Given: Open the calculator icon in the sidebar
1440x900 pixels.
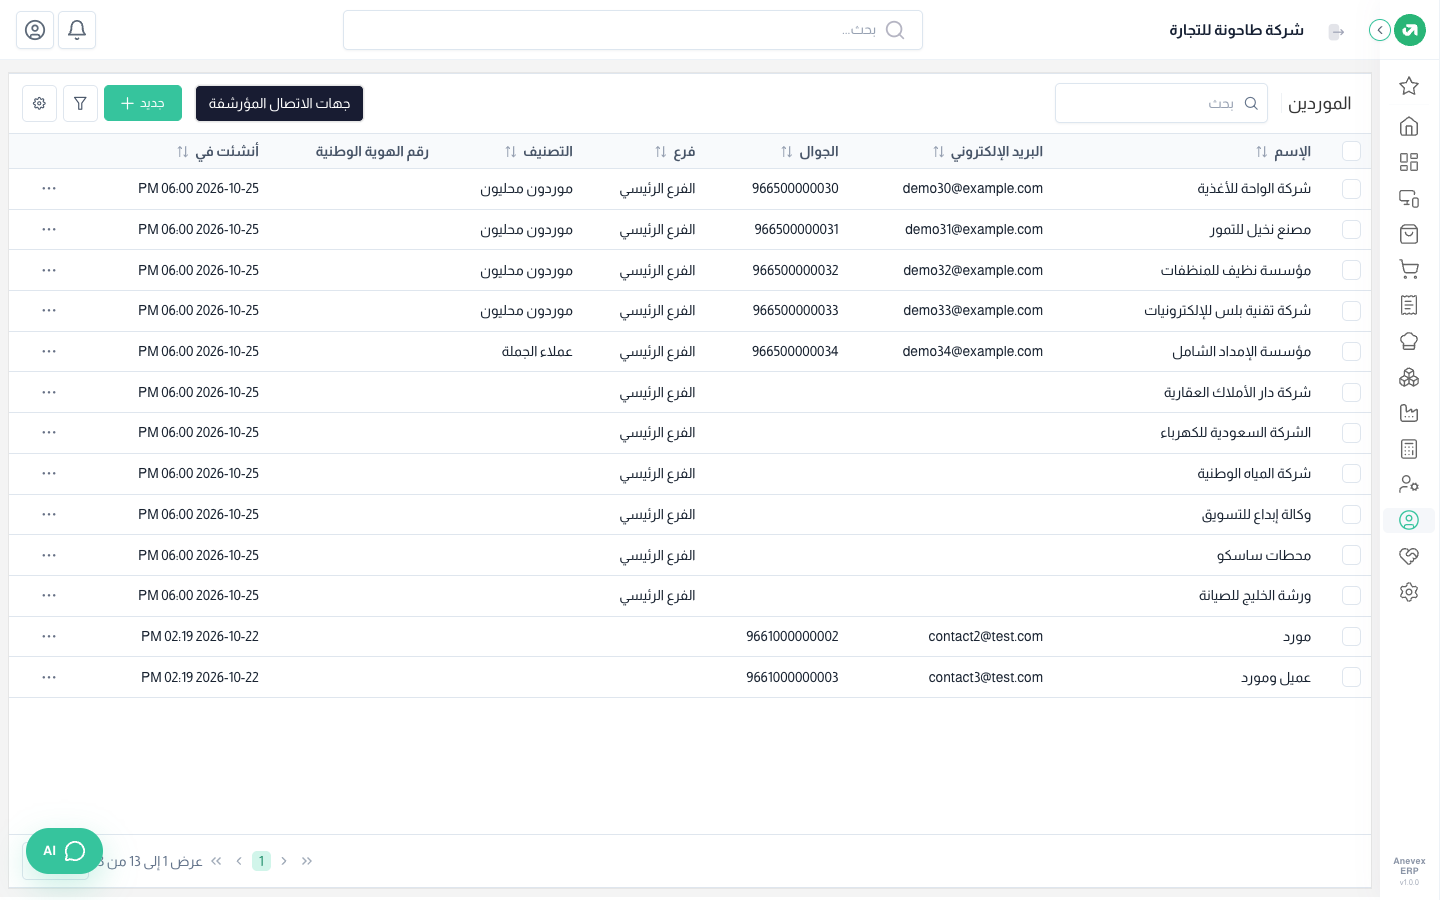Looking at the screenshot, I should [1409, 449].
